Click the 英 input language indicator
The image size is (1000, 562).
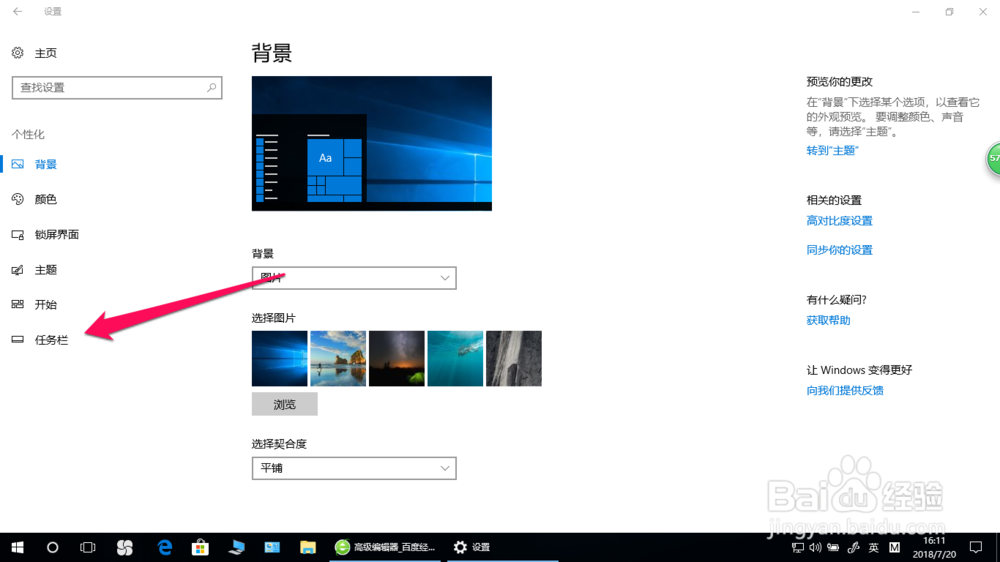[x=874, y=547]
